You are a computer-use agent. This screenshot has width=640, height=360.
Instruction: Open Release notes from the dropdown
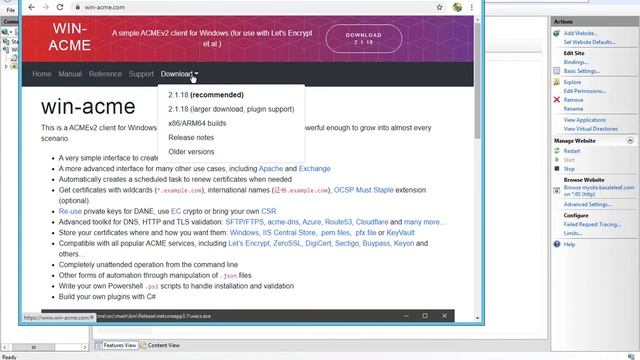pyautogui.click(x=191, y=138)
